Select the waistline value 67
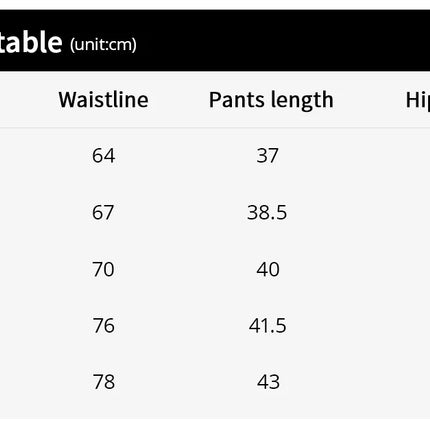 point(103,212)
